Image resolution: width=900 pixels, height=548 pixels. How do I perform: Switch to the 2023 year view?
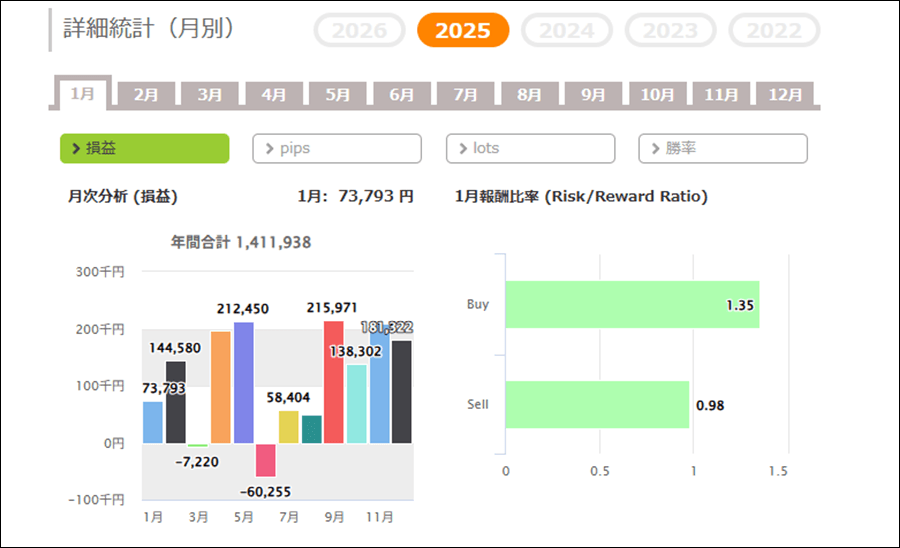coord(671,30)
